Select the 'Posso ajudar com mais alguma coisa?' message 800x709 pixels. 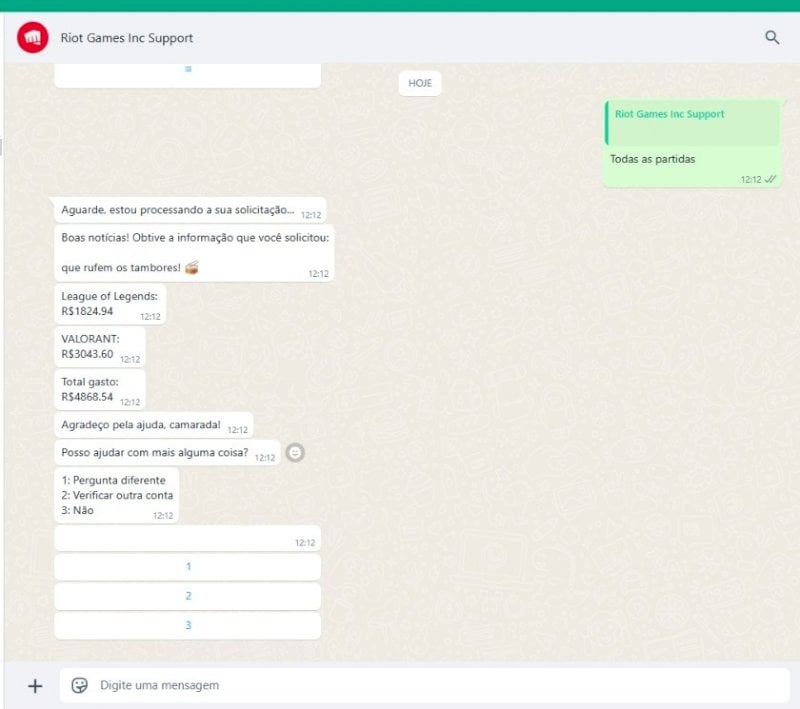tap(167, 452)
